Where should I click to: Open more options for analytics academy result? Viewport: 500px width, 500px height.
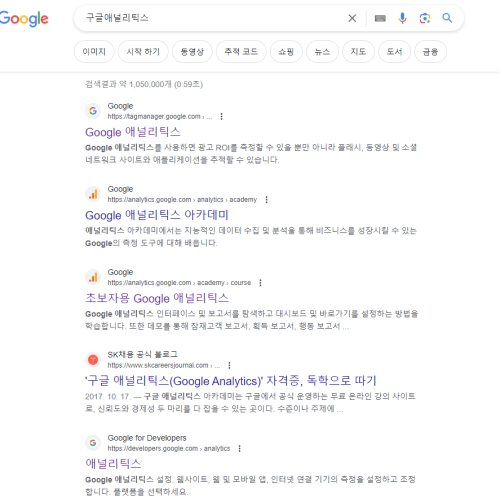click(x=266, y=200)
